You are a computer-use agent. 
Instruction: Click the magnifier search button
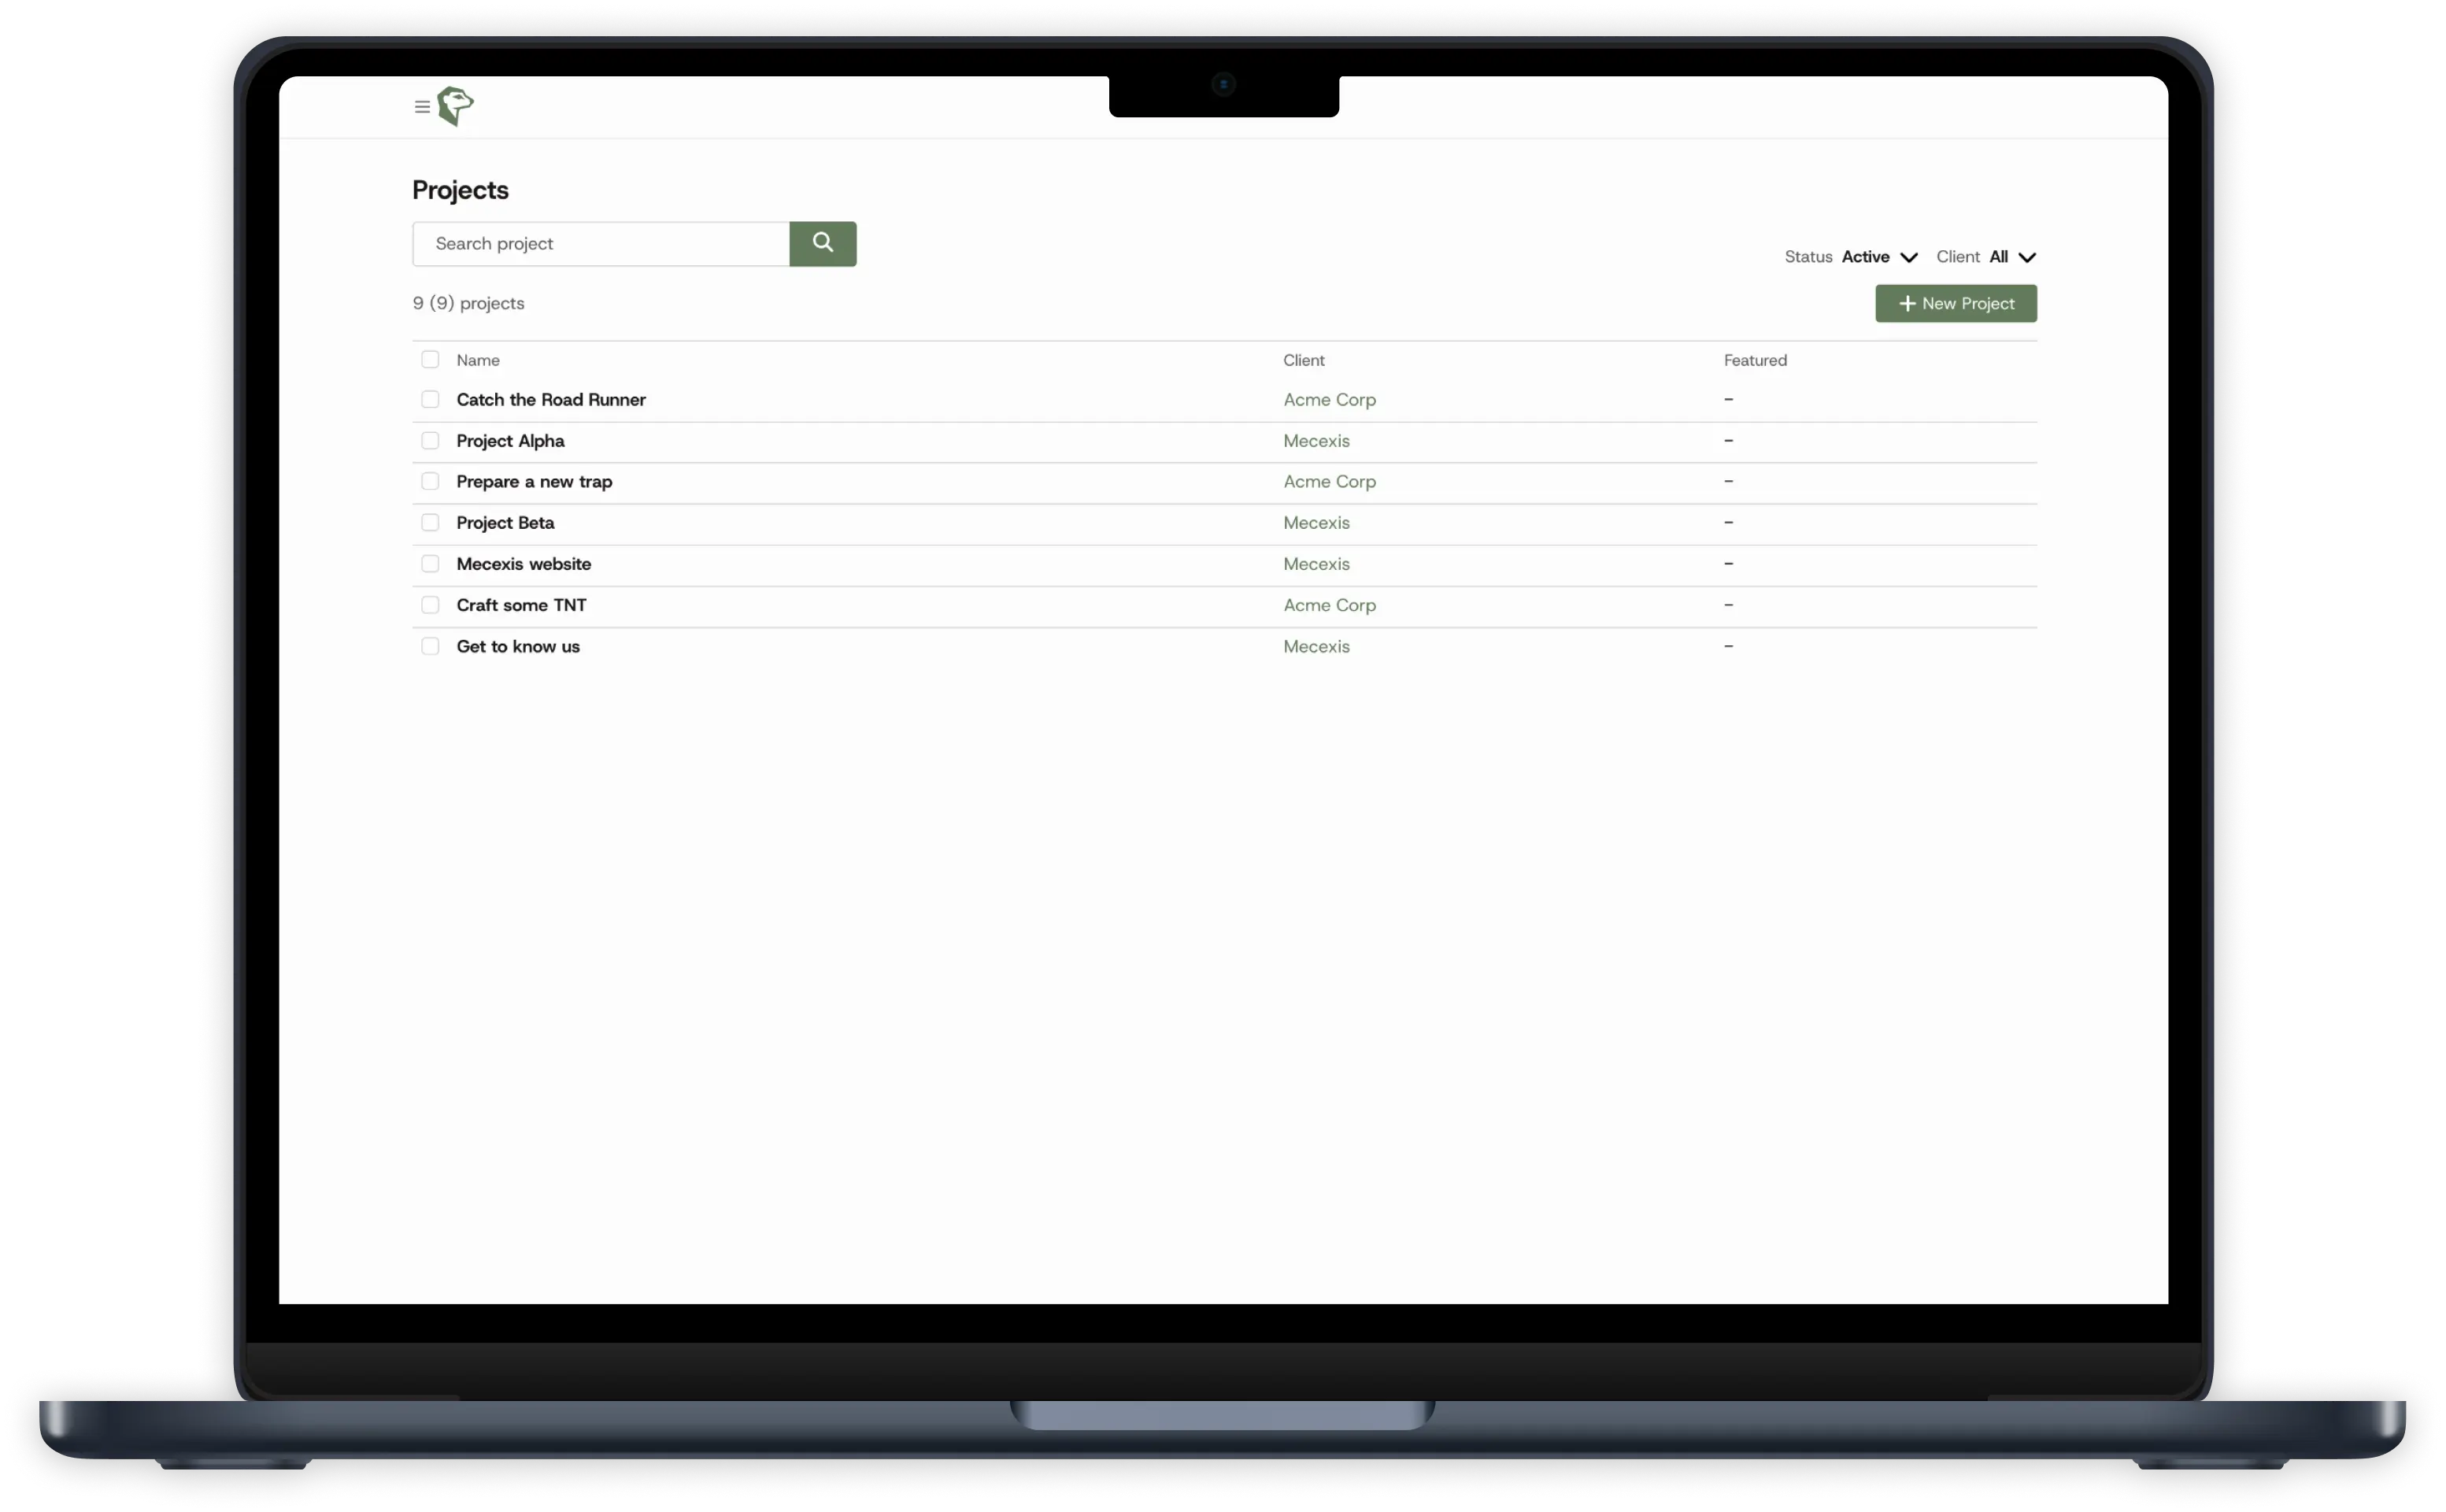(x=822, y=244)
